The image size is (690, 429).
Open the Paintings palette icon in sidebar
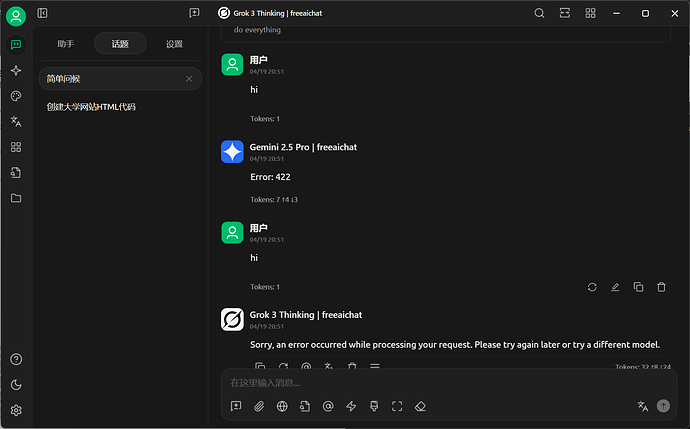click(x=16, y=96)
